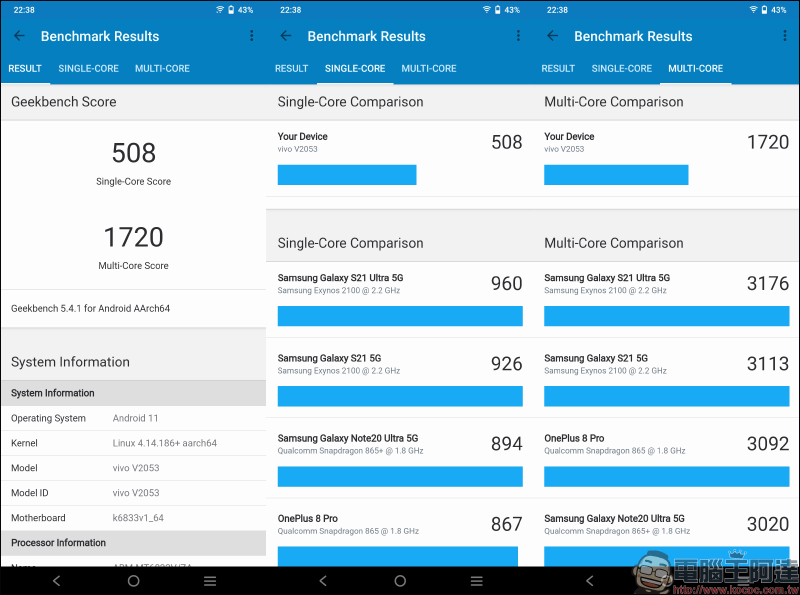Viewport: 800px width, 595px height.
Task: Select SINGLE-CORE tab on third screen
Action: 621,68
